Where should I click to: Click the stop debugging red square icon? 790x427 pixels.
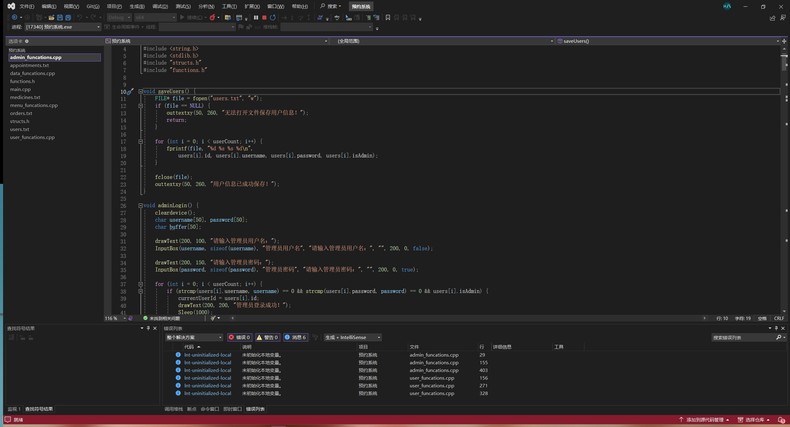tap(264, 17)
